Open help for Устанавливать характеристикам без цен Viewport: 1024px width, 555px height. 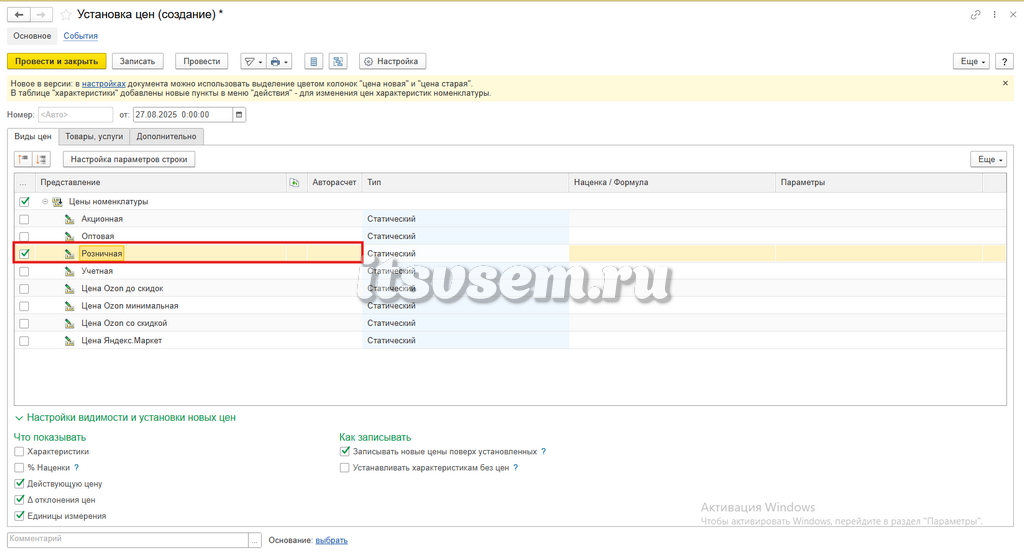click(515, 468)
